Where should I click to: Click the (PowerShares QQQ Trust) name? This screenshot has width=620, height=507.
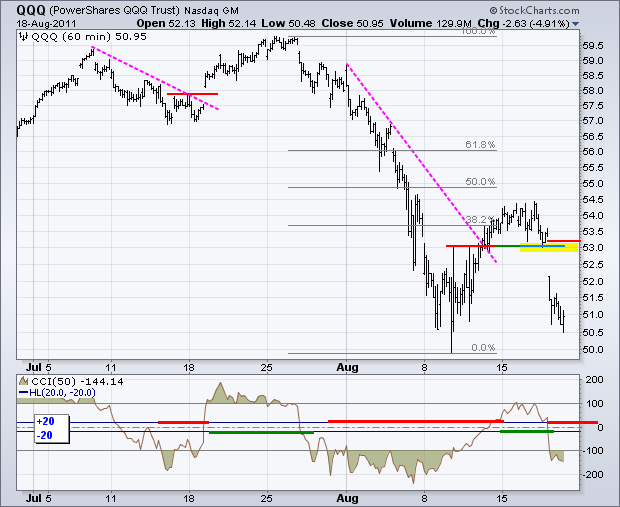coord(115,10)
